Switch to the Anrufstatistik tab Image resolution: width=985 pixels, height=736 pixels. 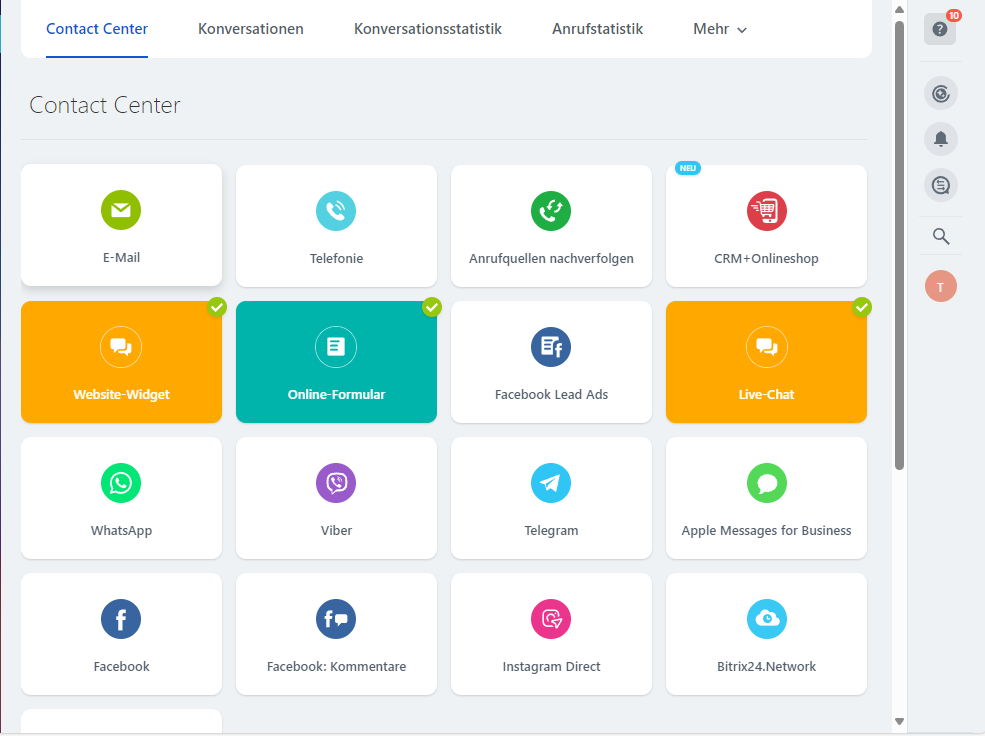[x=597, y=29]
